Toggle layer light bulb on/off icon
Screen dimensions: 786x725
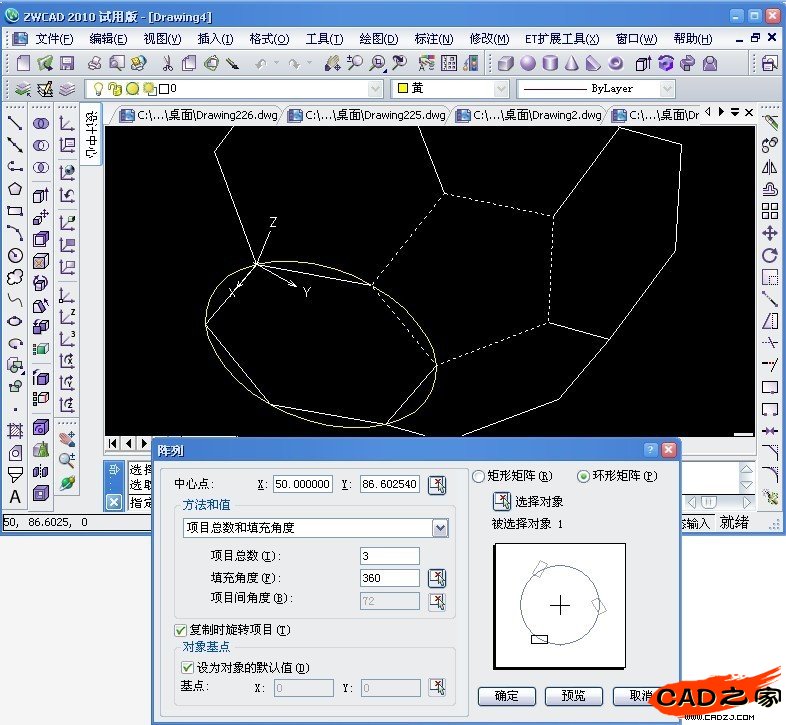[98, 89]
